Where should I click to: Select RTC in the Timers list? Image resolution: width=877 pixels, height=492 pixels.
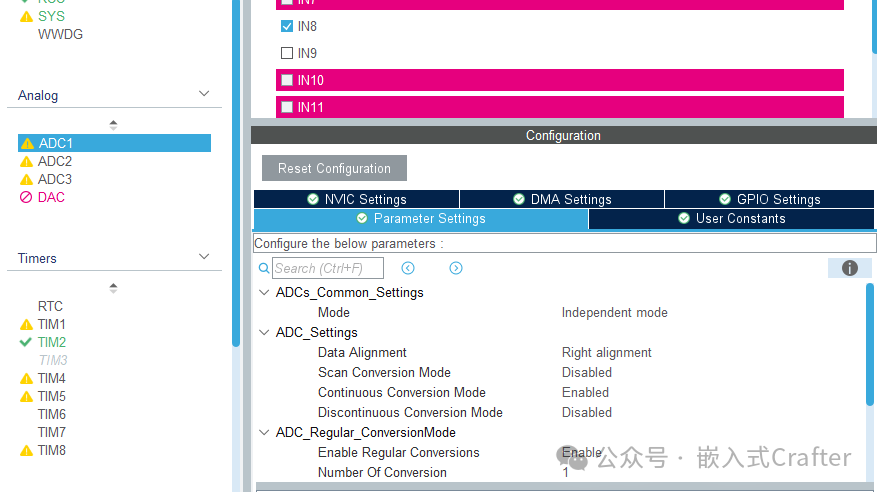click(50, 306)
